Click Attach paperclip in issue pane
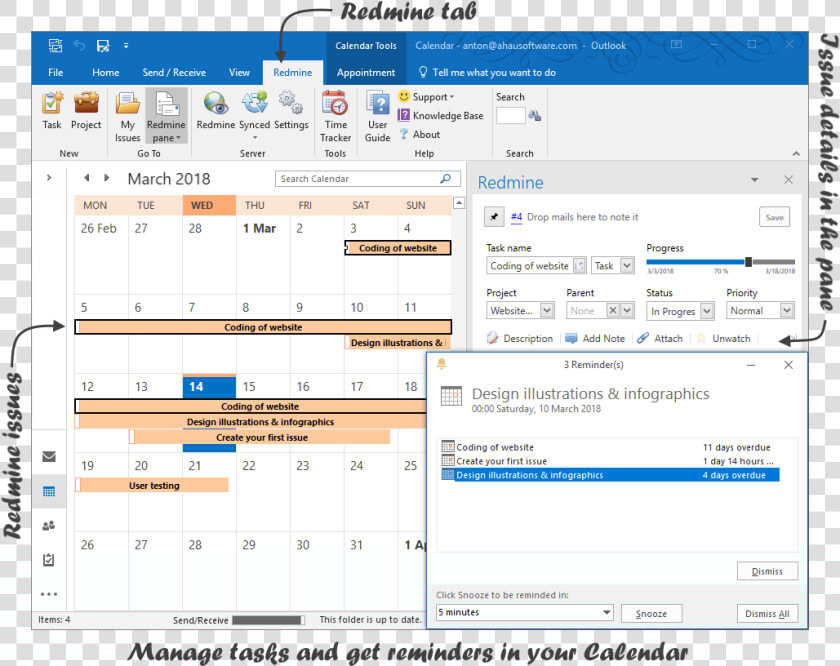This screenshot has width=840, height=666. pos(660,339)
